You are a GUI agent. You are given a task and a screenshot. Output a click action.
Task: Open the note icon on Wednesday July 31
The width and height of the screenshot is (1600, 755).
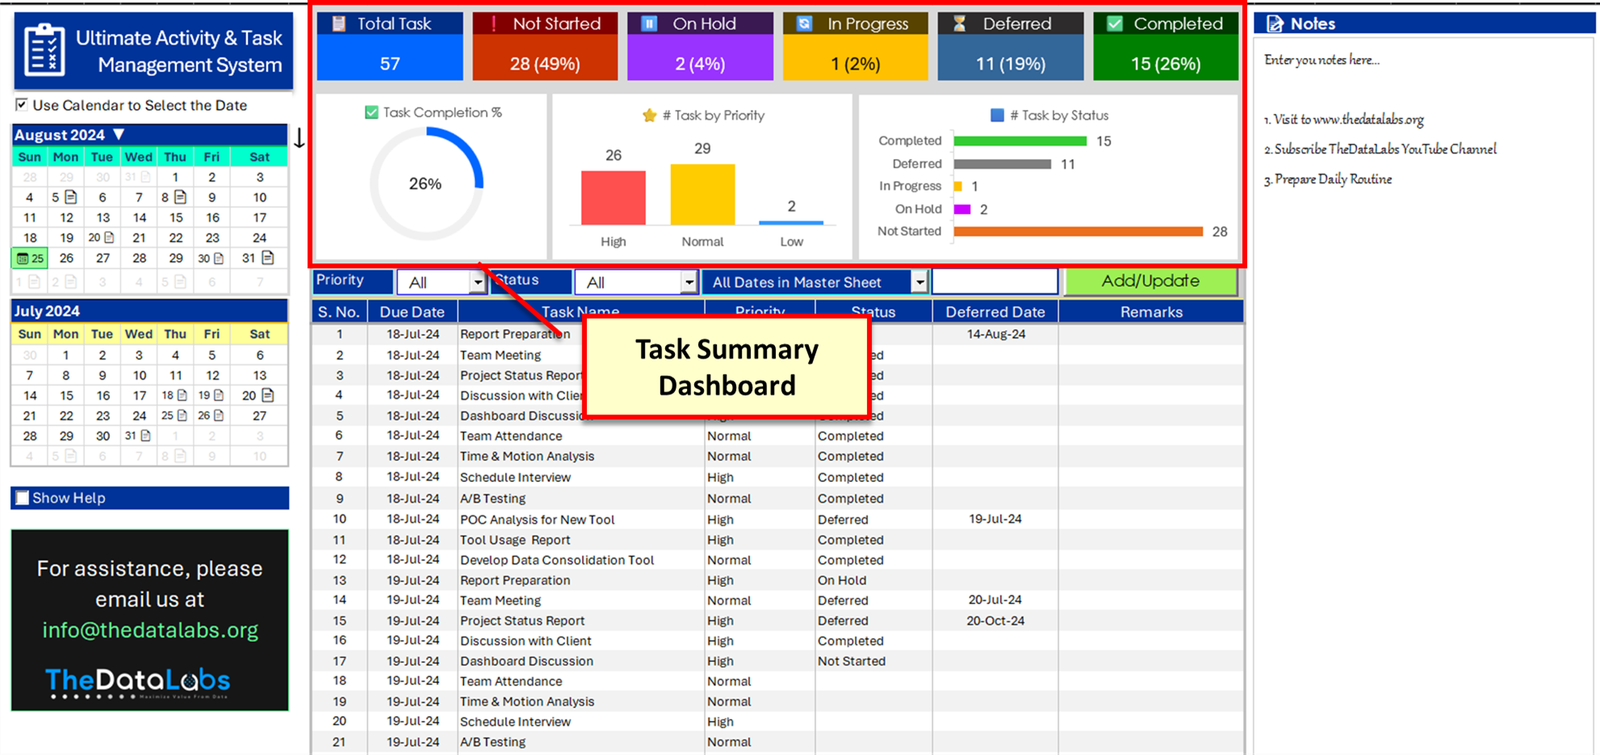[145, 436]
